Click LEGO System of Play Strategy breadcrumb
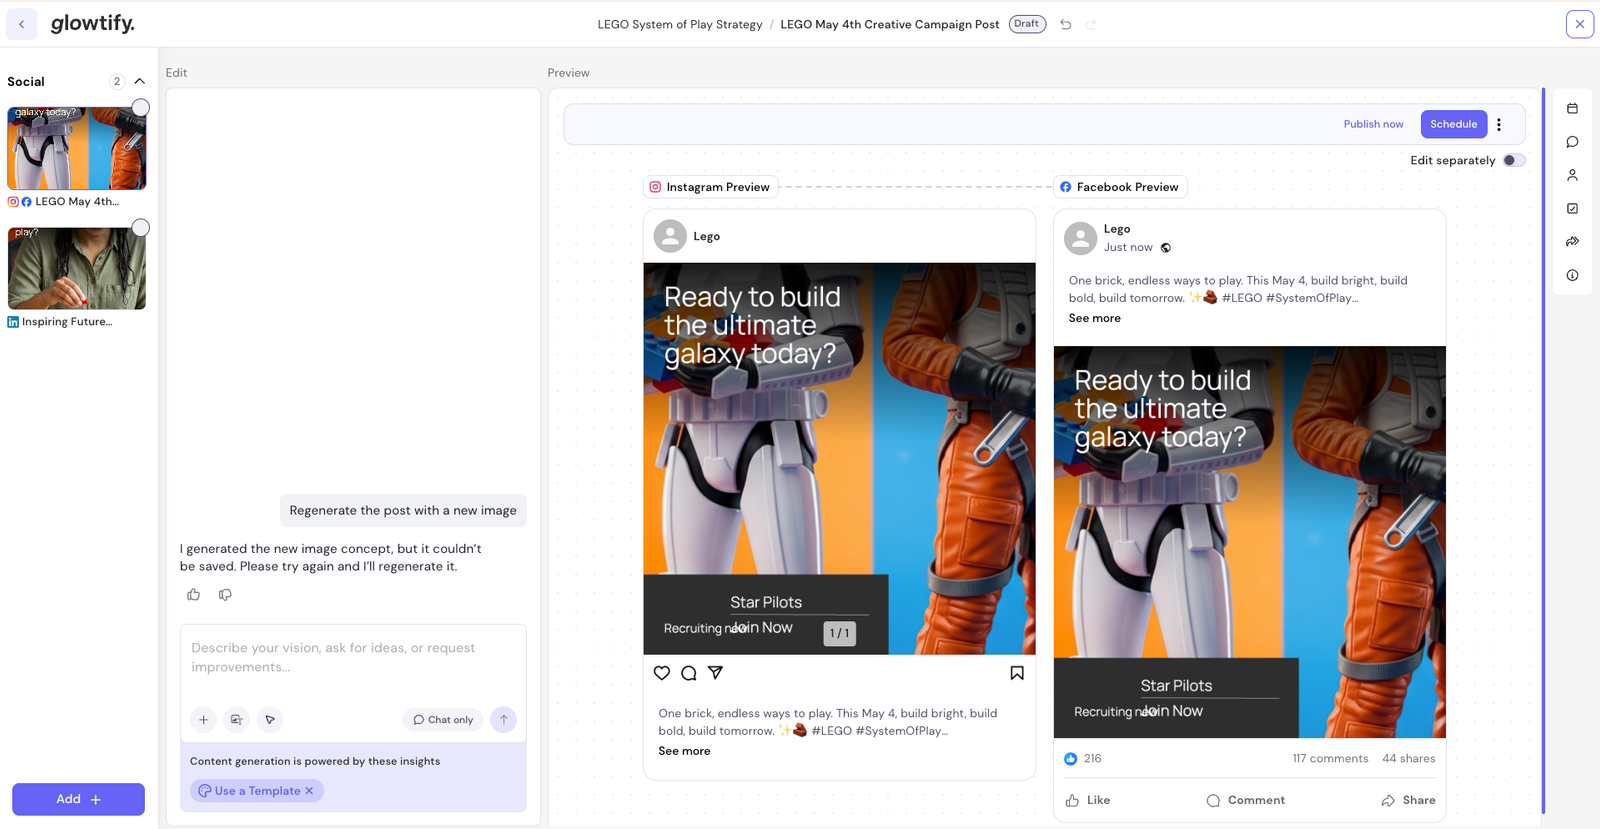 pos(680,24)
